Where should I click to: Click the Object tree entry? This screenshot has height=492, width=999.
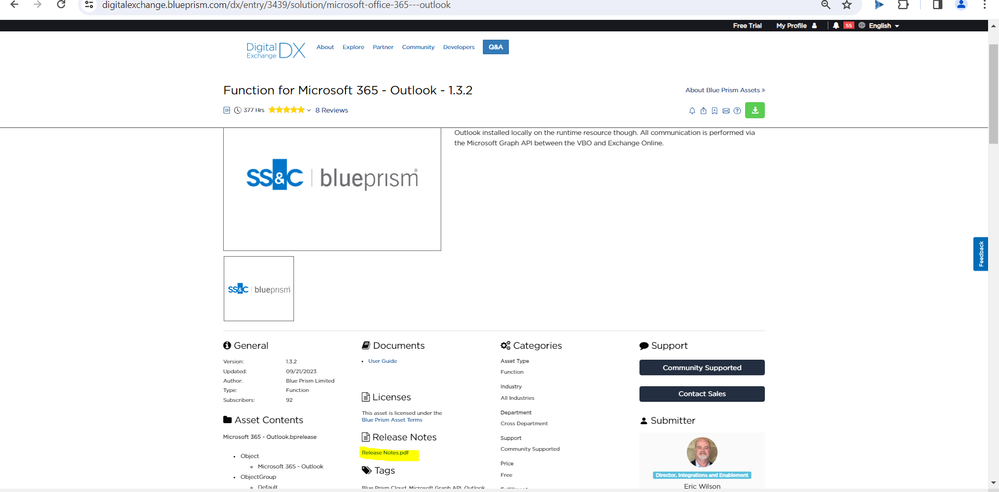pos(250,456)
